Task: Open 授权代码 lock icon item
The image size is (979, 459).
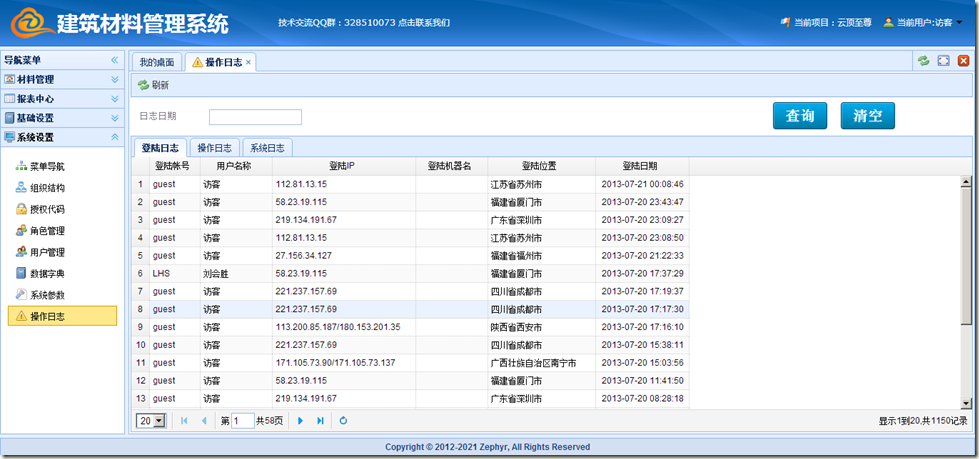Action: [x=21, y=210]
